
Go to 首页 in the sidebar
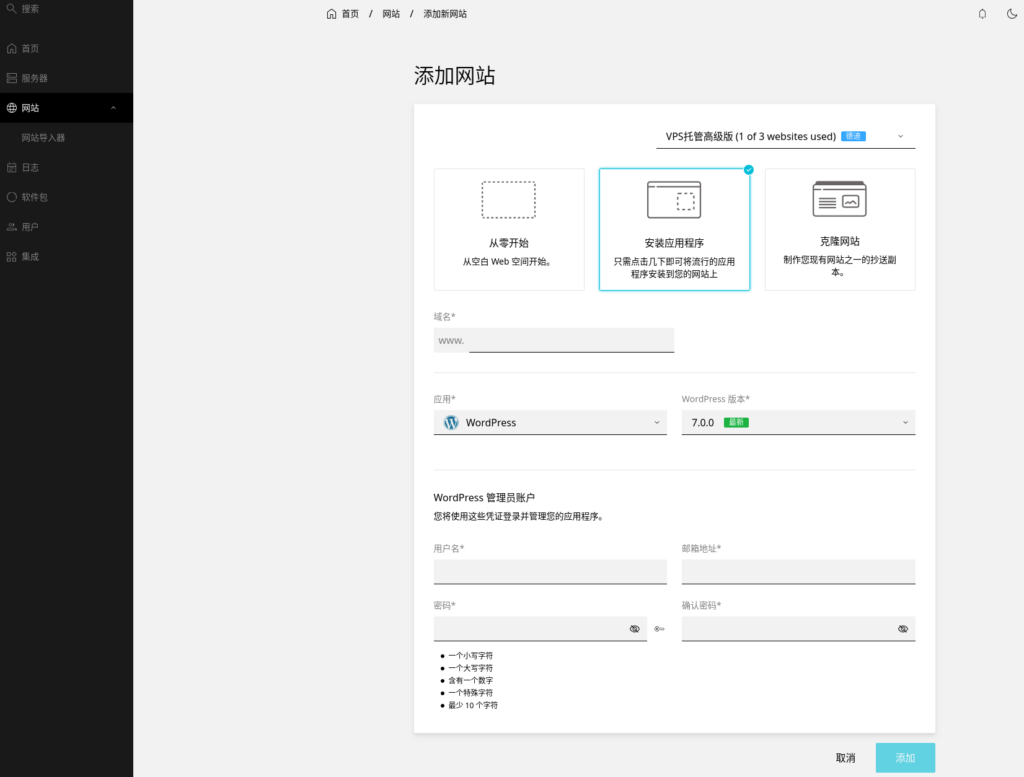click(x=30, y=48)
